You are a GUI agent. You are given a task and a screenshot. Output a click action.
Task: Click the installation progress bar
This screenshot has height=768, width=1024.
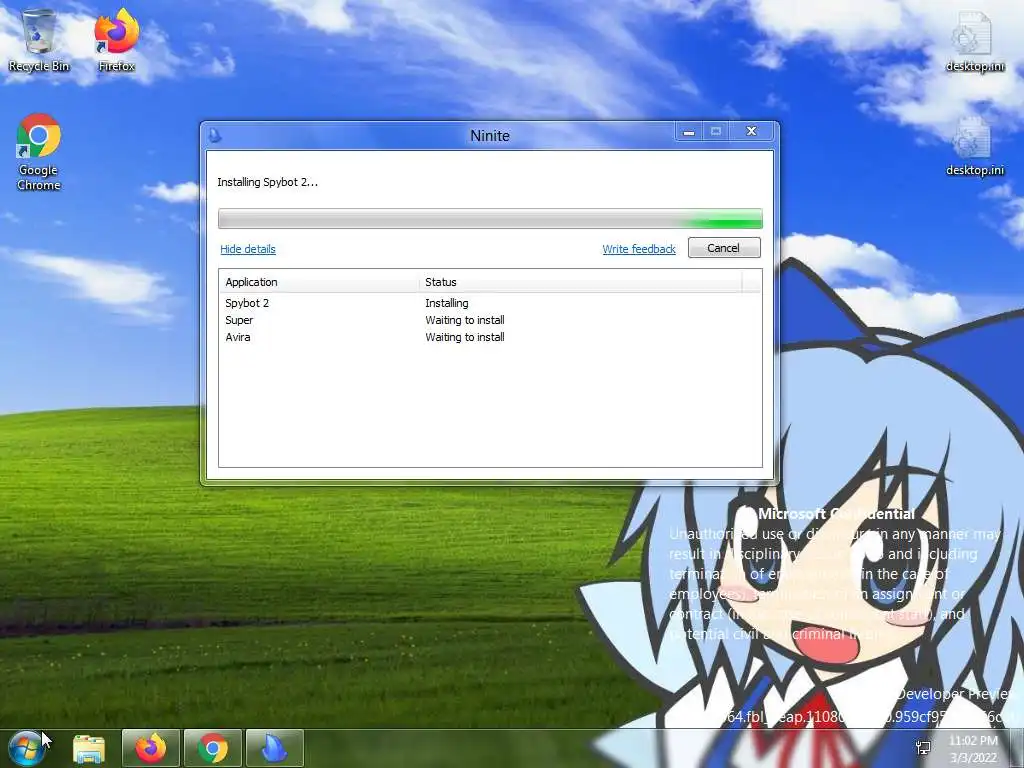click(490, 218)
